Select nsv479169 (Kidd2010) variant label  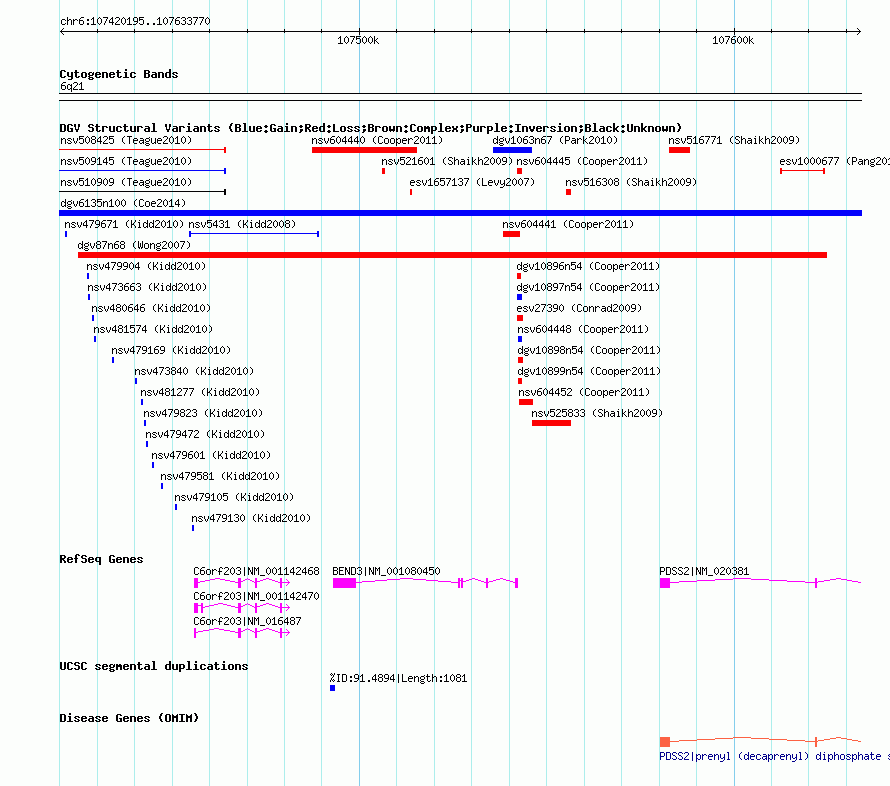click(x=171, y=350)
